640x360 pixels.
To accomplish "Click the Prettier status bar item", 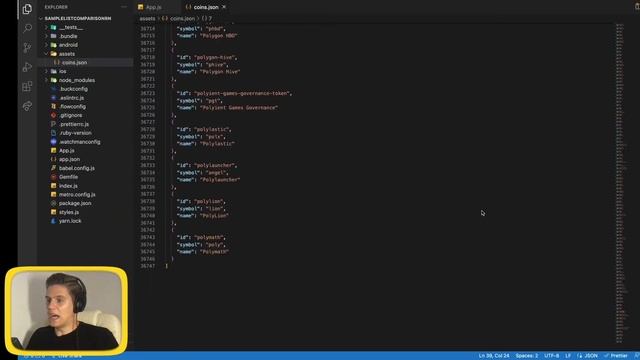I will point(616,356).
